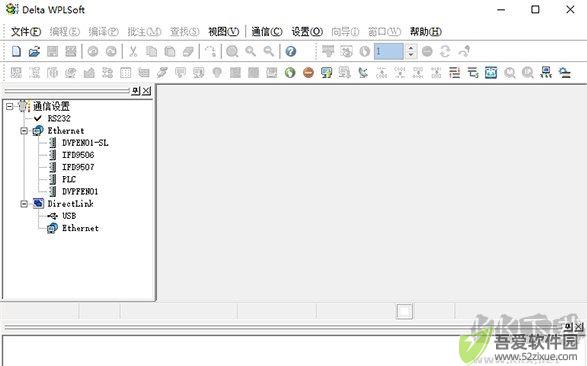Click the grayed floppy disk Save icon
Viewport: 587px width, 366px height.
point(52,51)
